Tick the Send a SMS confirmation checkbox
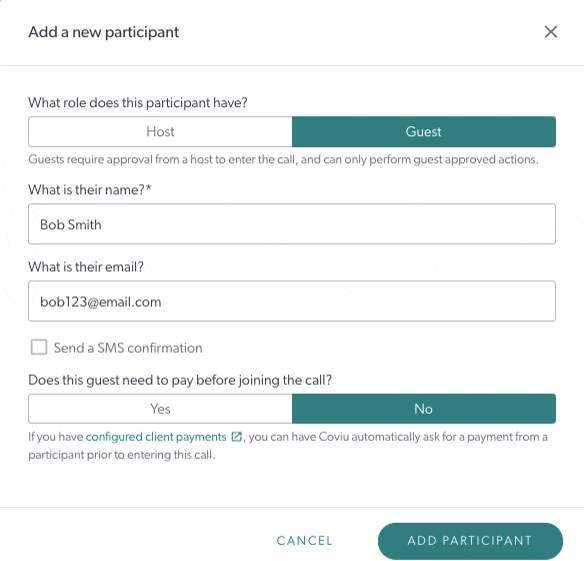 [x=39, y=347]
